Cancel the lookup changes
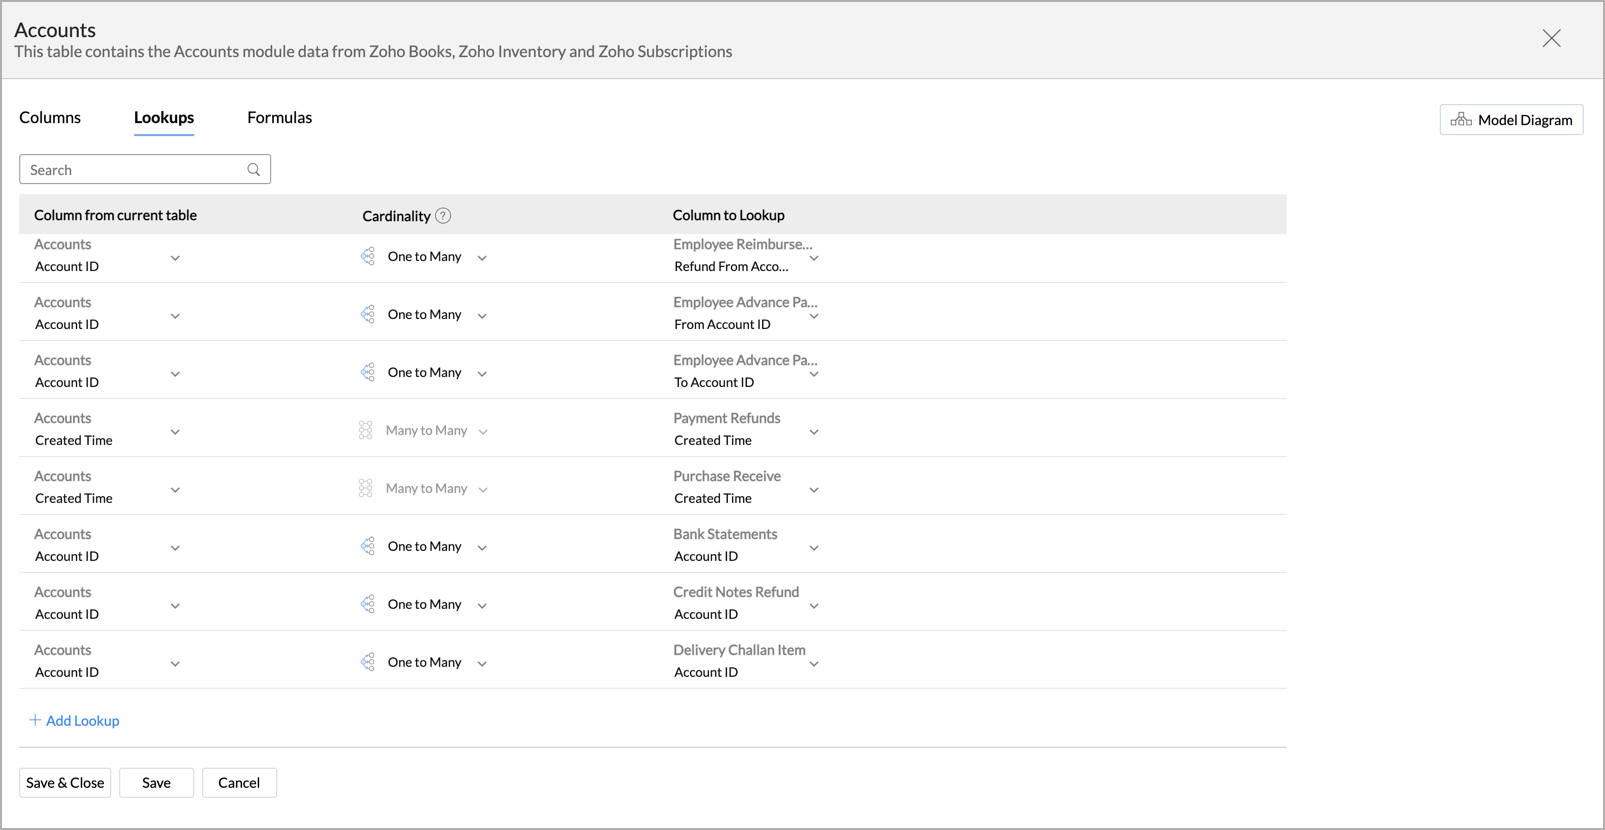The image size is (1605, 830). point(239,783)
